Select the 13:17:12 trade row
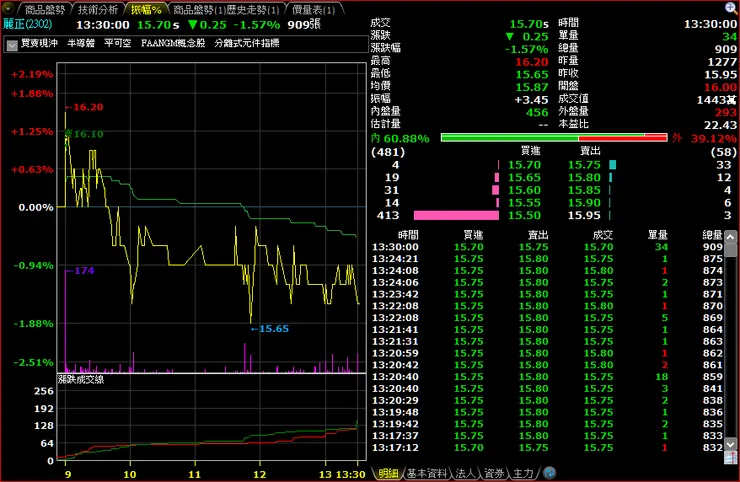Viewport: 740px width, 482px height. click(547, 448)
